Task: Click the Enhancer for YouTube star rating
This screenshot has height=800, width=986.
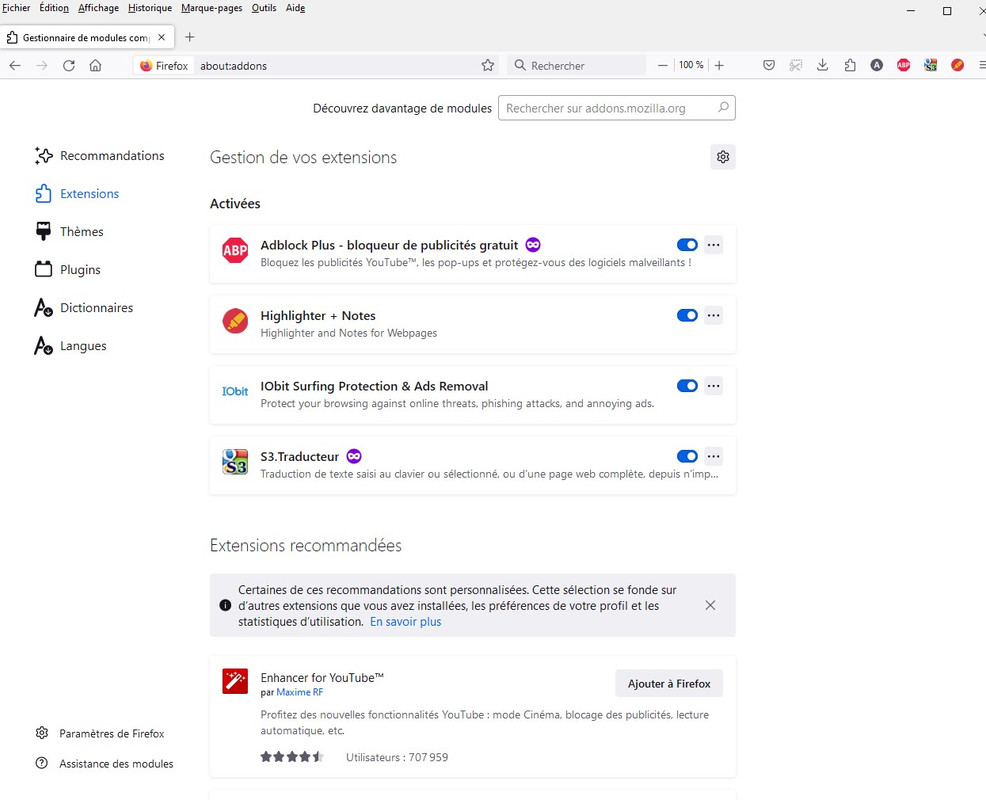Action: click(292, 757)
